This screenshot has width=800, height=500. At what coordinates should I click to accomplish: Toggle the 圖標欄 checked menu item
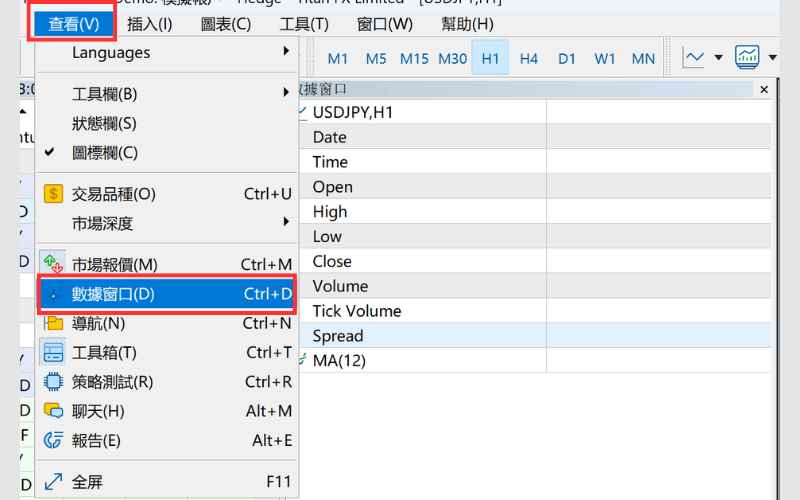tap(104, 153)
